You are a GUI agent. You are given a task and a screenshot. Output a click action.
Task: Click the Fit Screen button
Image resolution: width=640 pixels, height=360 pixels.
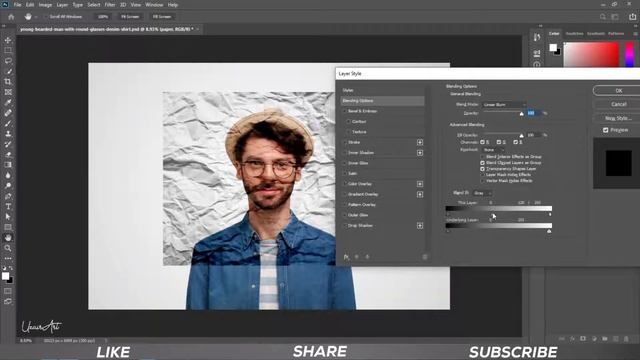pos(130,17)
